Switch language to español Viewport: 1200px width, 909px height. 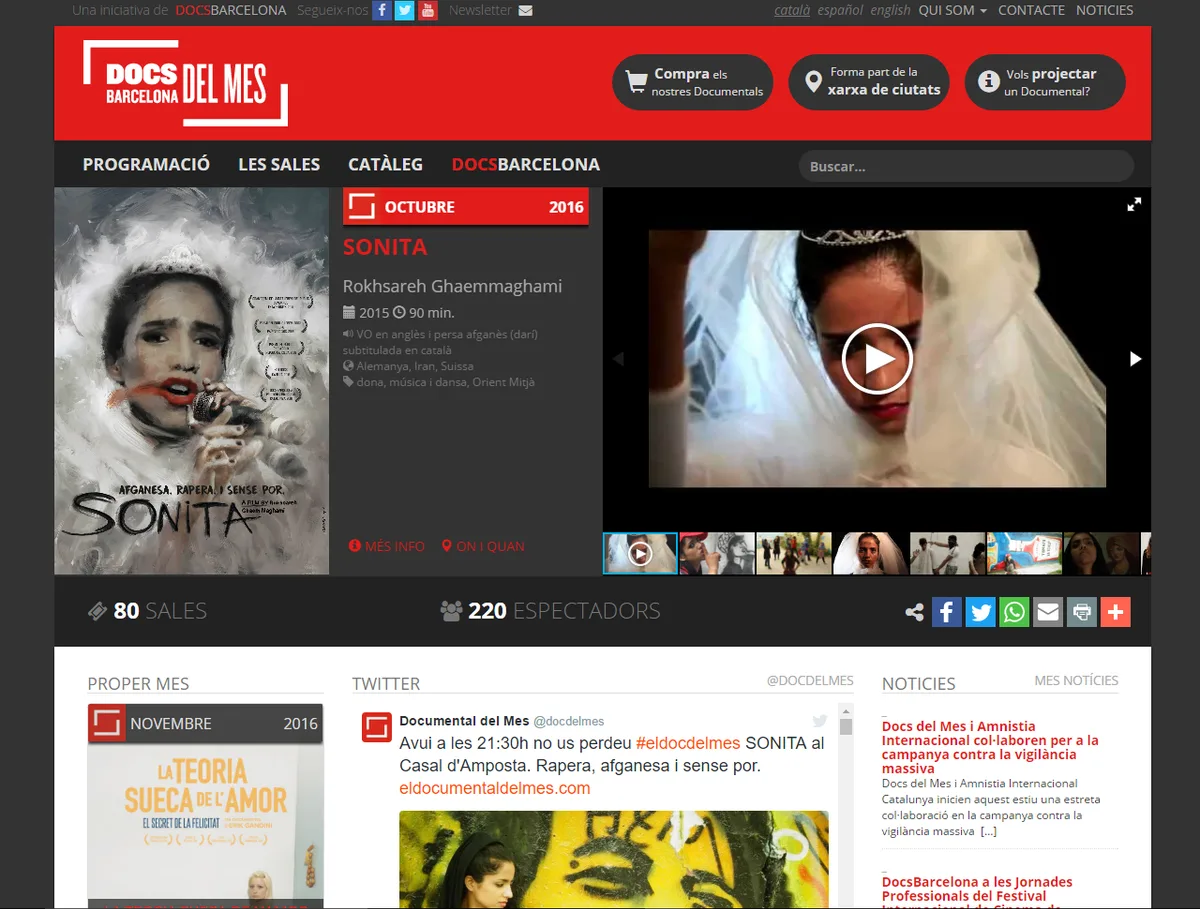[840, 10]
